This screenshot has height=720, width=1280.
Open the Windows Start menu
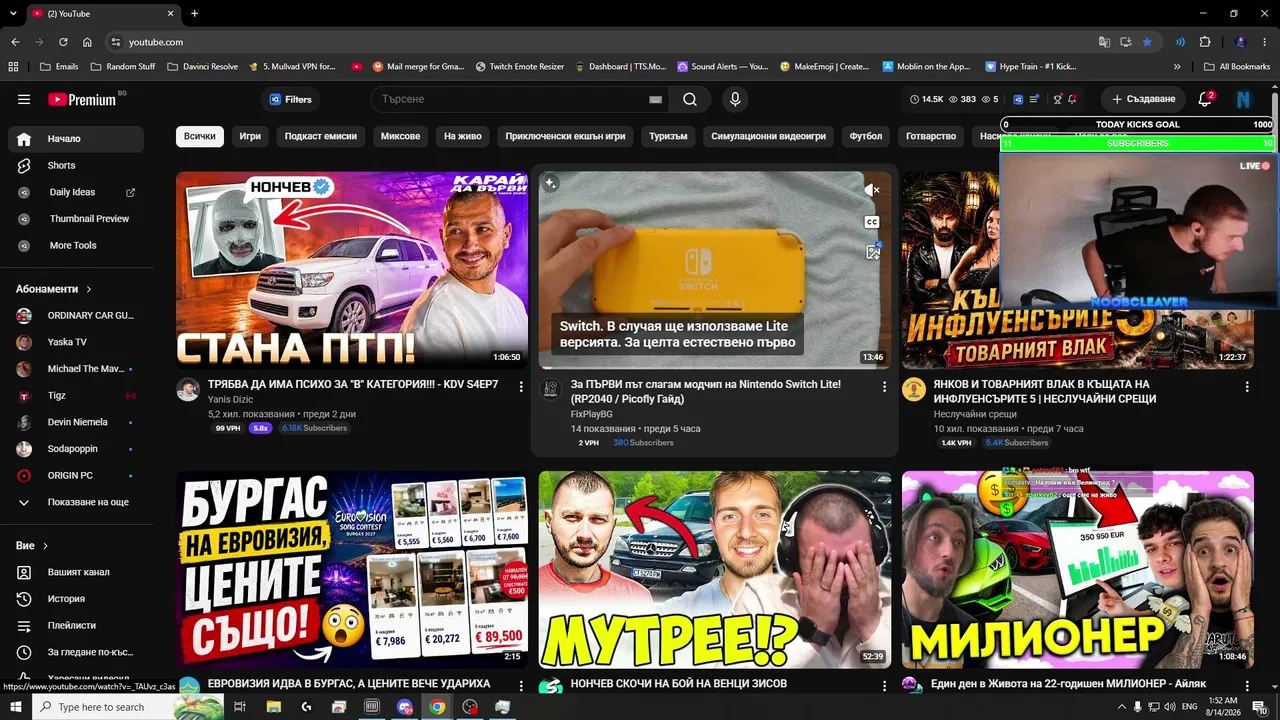click(15, 707)
